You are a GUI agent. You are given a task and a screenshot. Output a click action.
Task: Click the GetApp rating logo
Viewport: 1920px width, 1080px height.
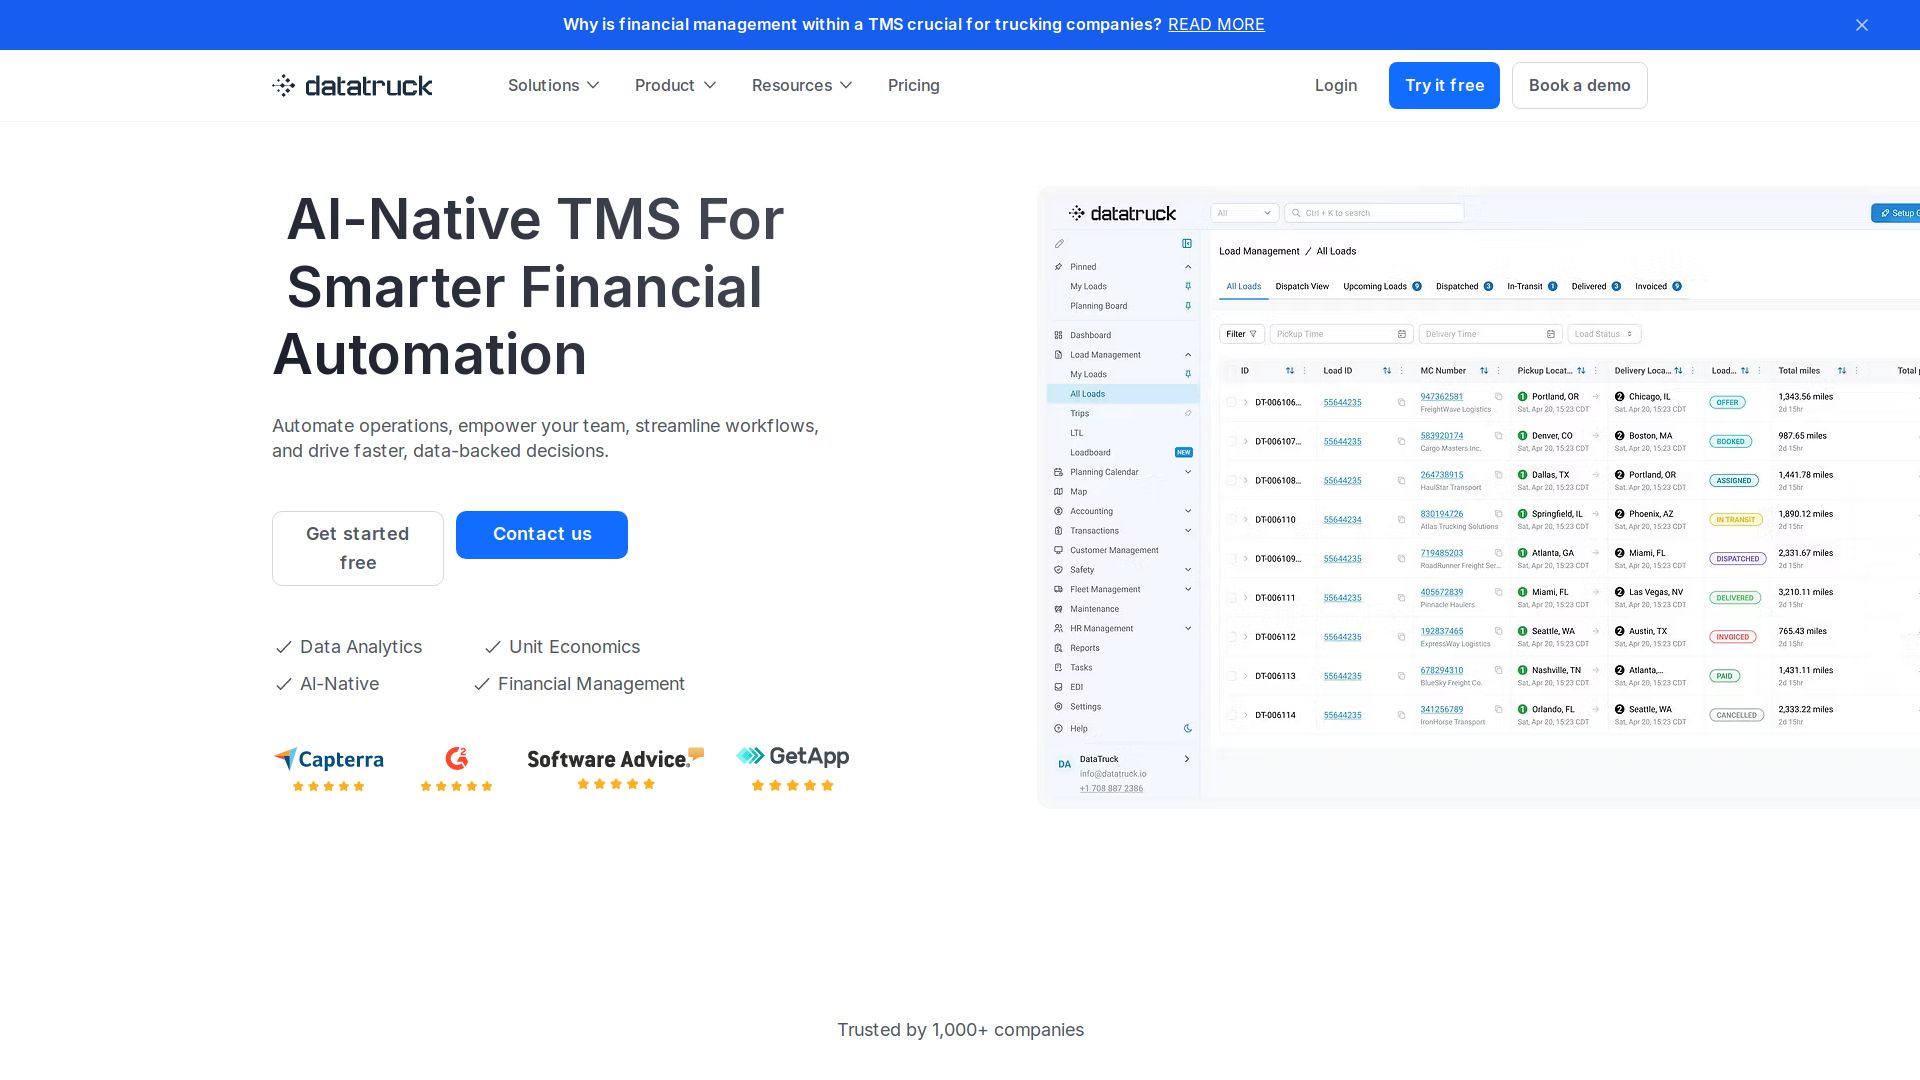point(793,757)
